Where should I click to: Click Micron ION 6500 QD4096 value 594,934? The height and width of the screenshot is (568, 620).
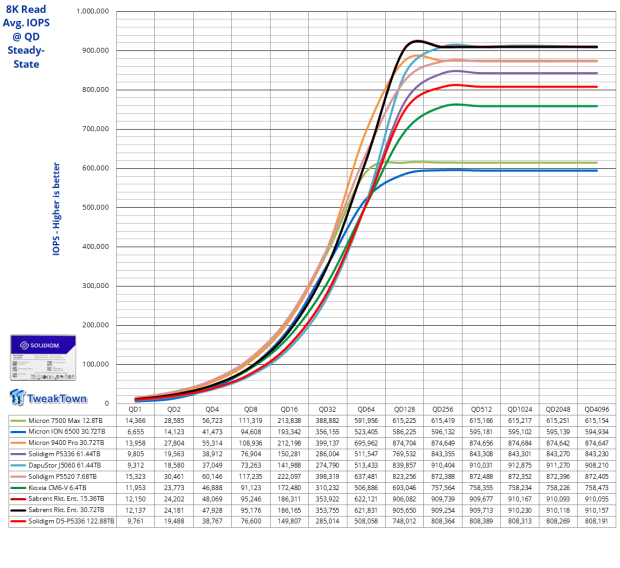(597, 432)
